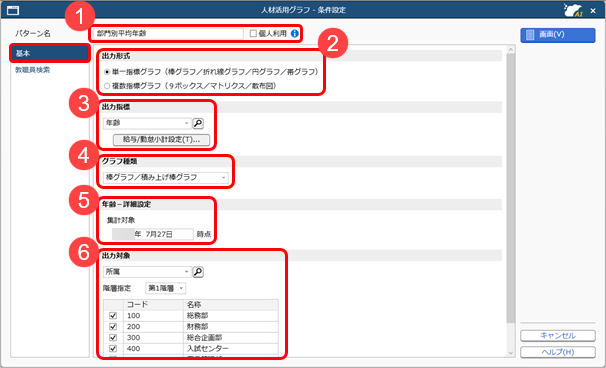
Task: Click code cell 200
Action: click(153, 327)
